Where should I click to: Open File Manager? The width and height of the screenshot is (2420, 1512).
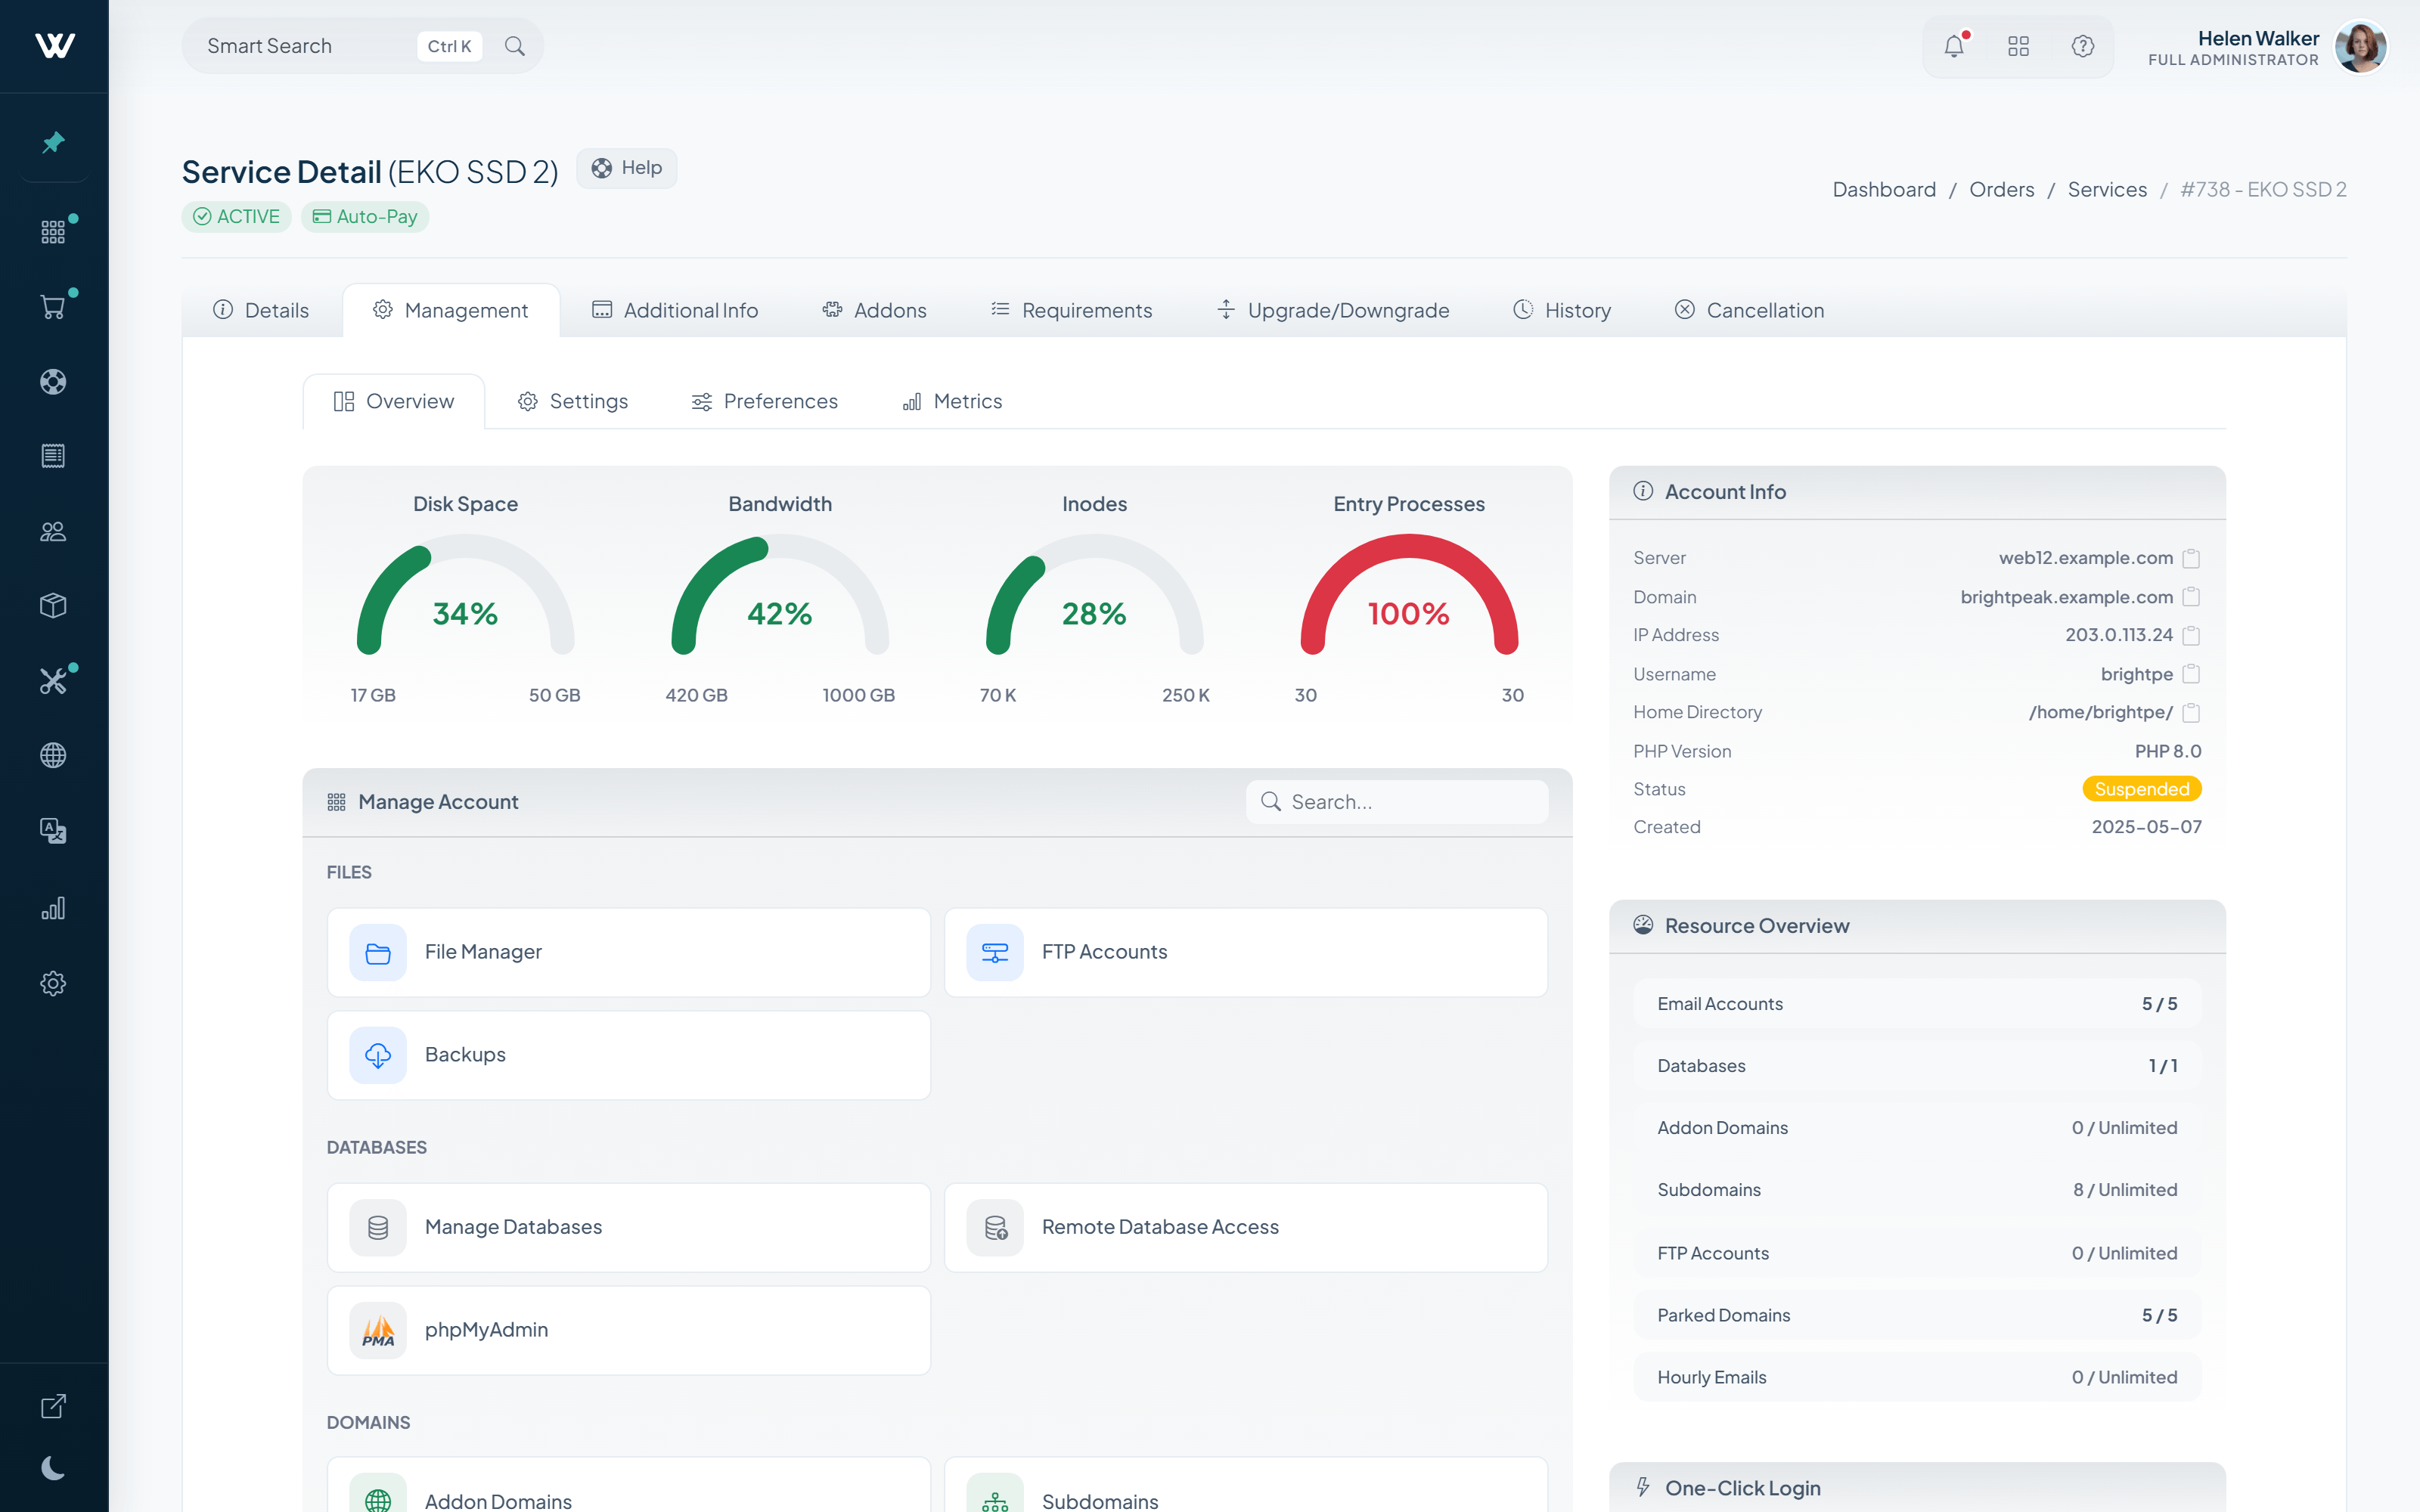tap(629, 952)
